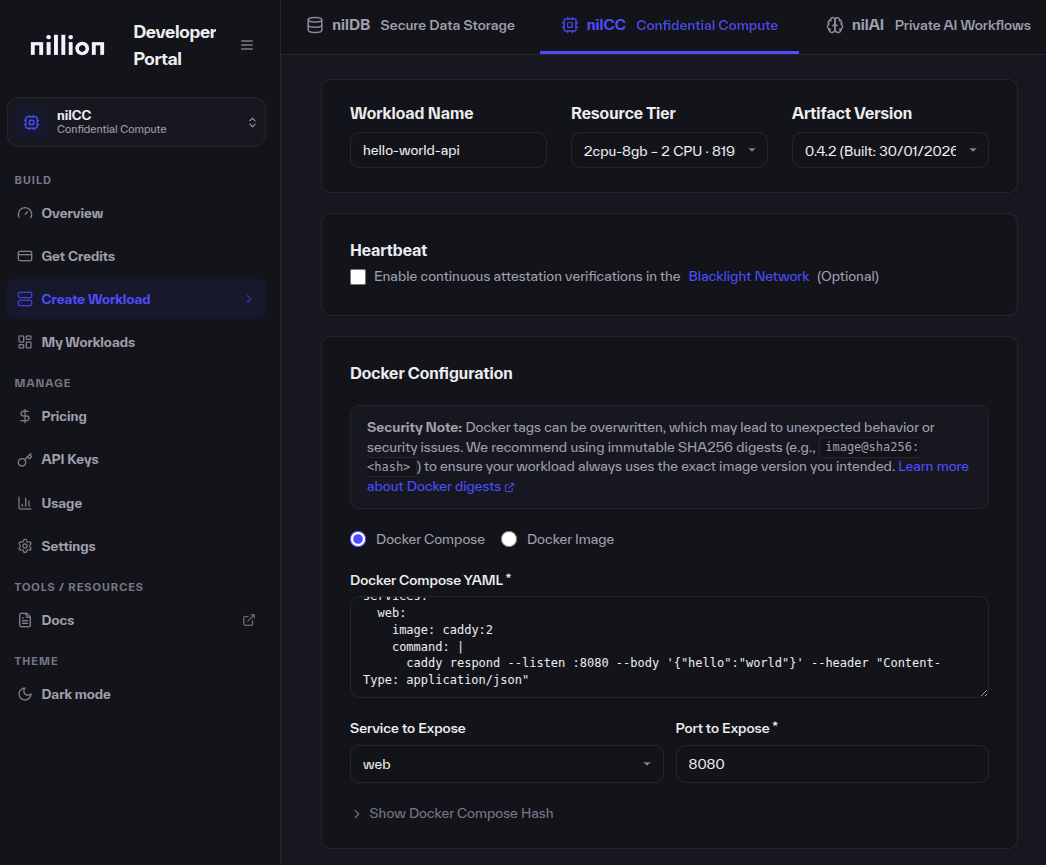
Task: Open the Blacklight Network link
Action: coord(748,276)
